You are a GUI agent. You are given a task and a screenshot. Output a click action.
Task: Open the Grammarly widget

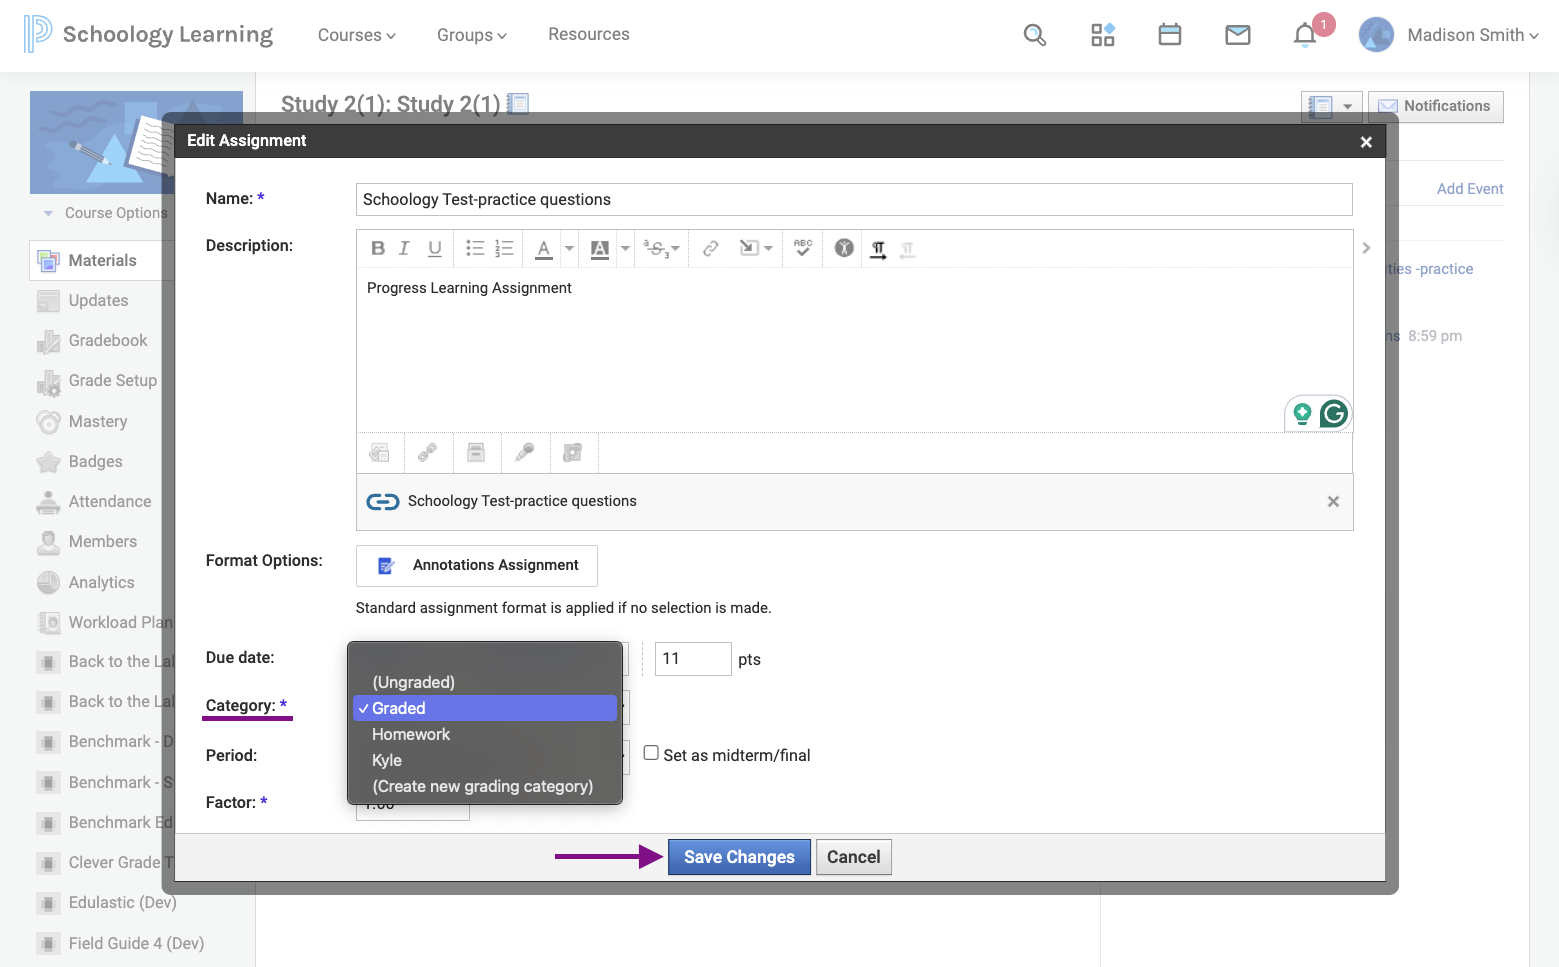pyautogui.click(x=1333, y=413)
